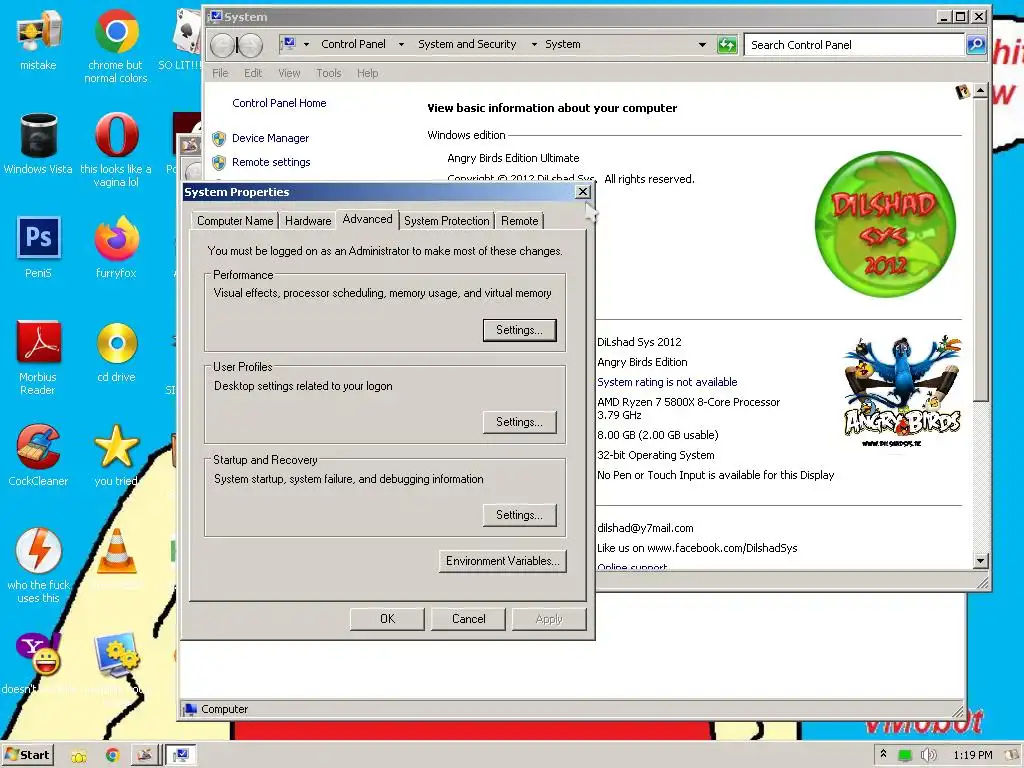1024x768 pixels.
Task: Open the Photoshop Ps desktop icon
Action: click(x=39, y=238)
